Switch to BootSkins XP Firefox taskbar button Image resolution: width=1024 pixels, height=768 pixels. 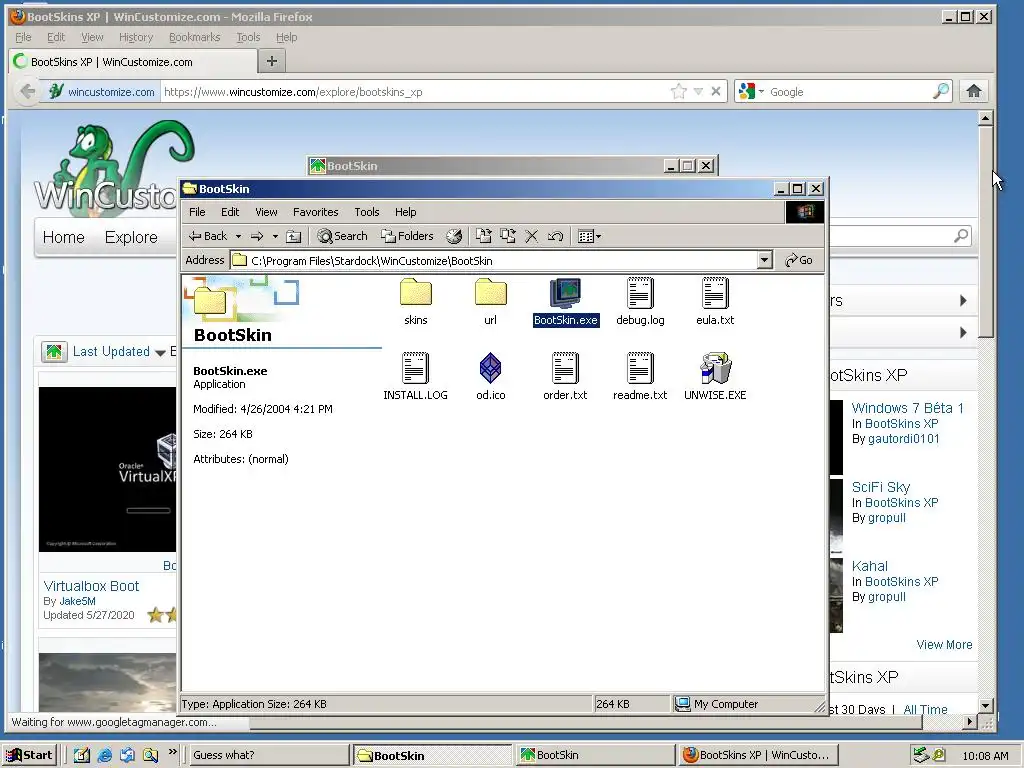[758, 755]
